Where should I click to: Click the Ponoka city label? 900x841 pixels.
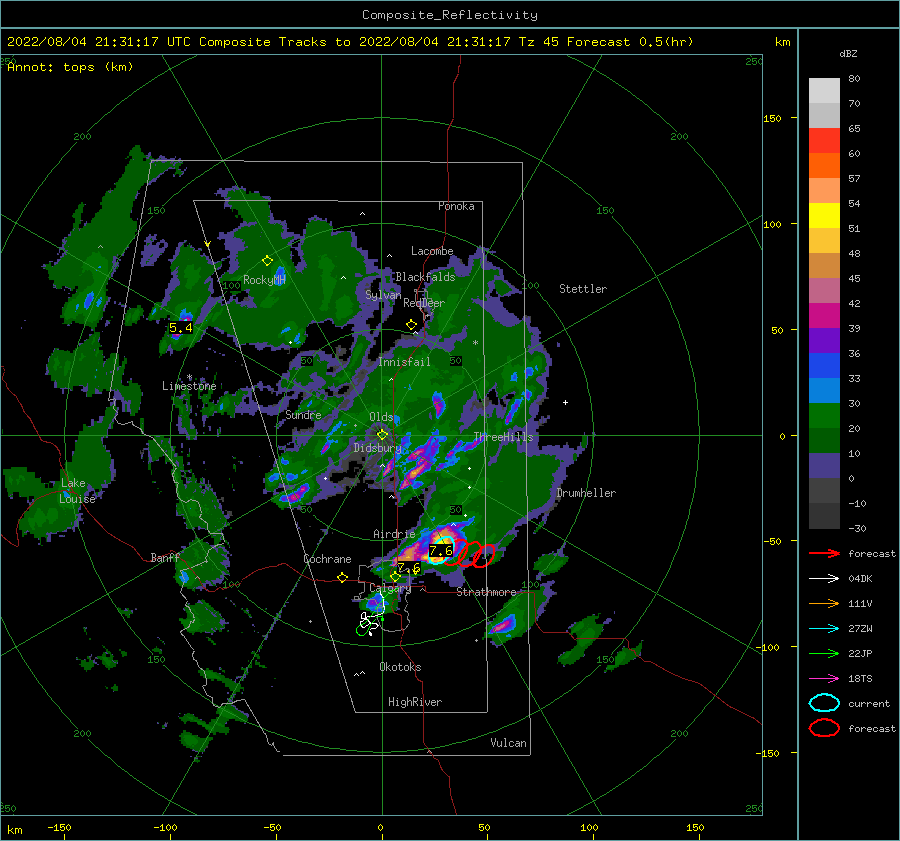point(456,206)
